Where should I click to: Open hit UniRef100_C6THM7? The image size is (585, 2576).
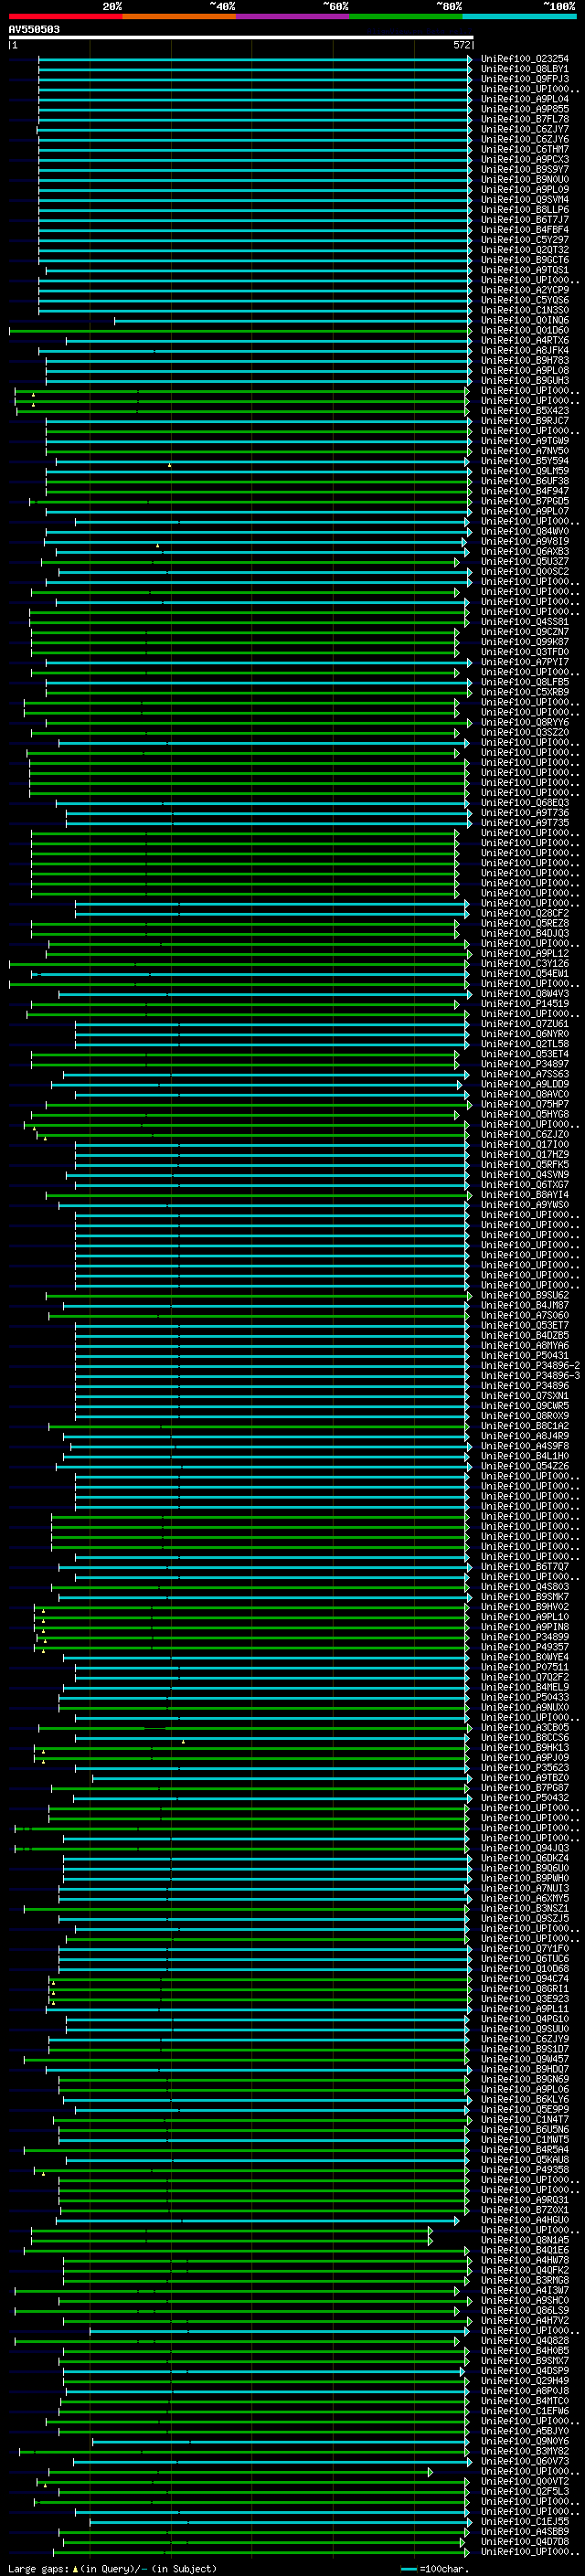point(524,149)
